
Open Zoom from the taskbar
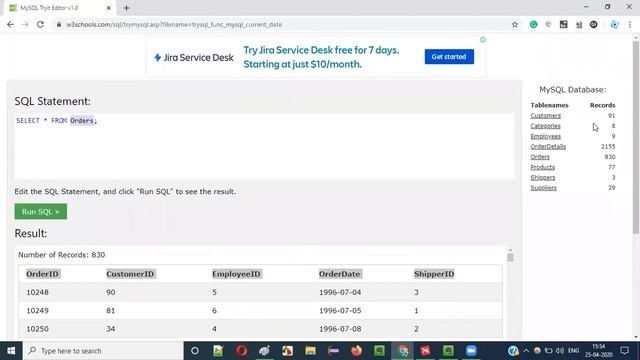[471, 351]
